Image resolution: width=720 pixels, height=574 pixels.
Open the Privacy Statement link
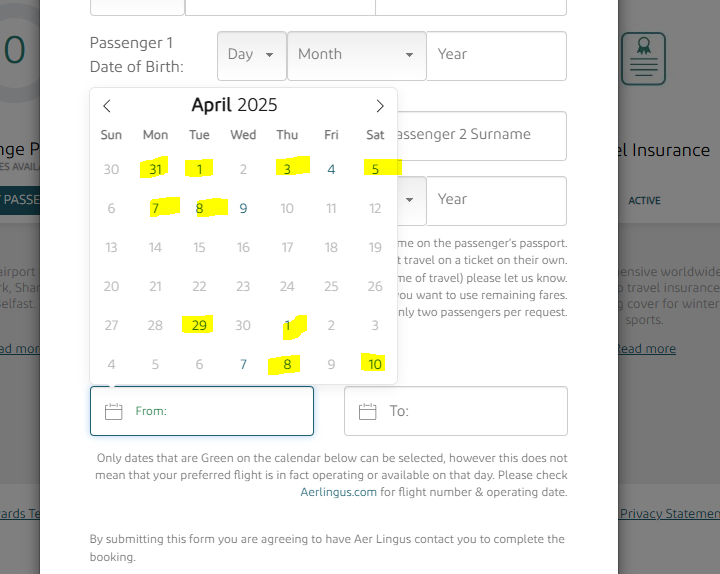click(668, 513)
